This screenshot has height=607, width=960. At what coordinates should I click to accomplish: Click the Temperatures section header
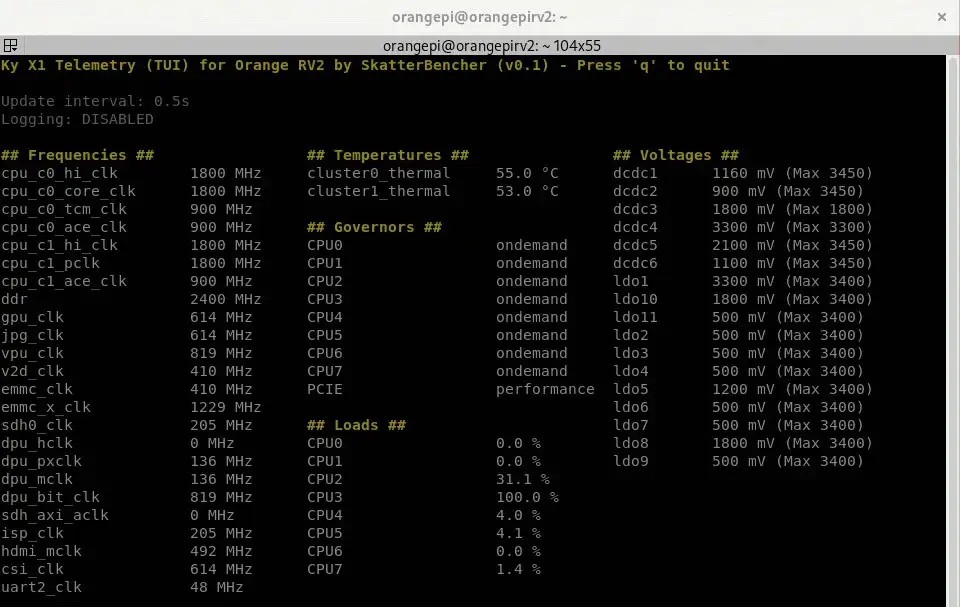pyautogui.click(x=387, y=155)
